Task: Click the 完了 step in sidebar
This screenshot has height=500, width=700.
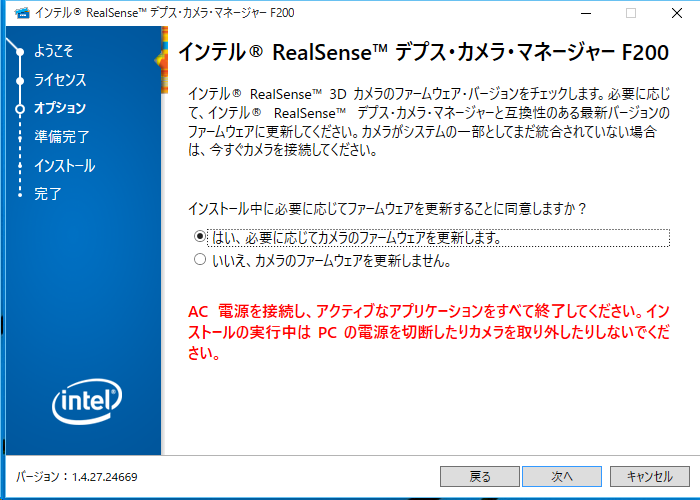Action: (x=48, y=194)
